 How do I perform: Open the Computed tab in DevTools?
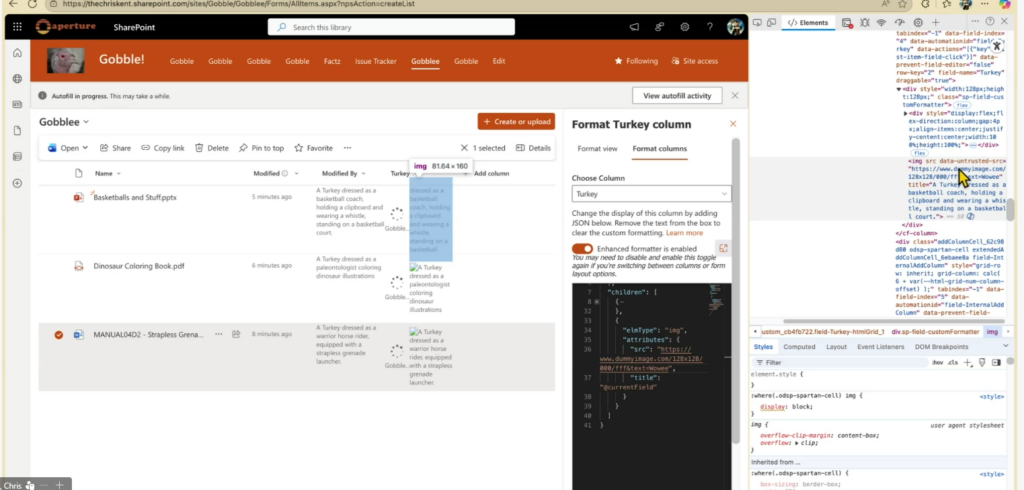(799, 347)
